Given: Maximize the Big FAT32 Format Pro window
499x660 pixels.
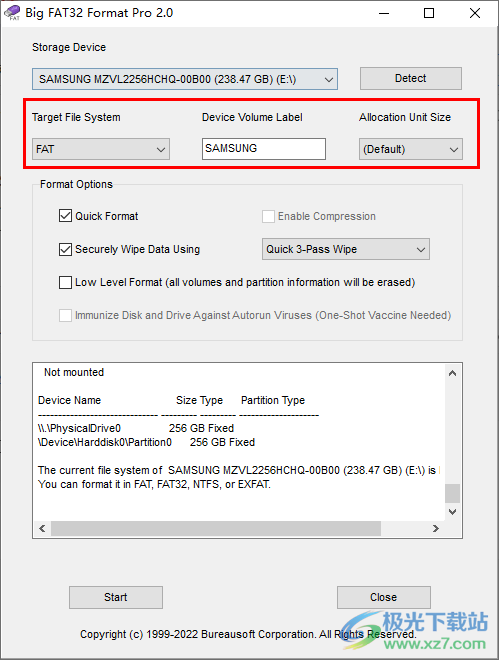Looking at the screenshot, I should coord(429,13).
